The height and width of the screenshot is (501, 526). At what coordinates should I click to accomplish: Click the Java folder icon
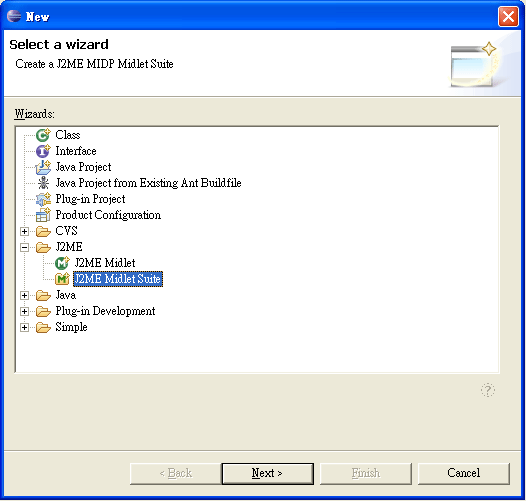click(x=43, y=295)
